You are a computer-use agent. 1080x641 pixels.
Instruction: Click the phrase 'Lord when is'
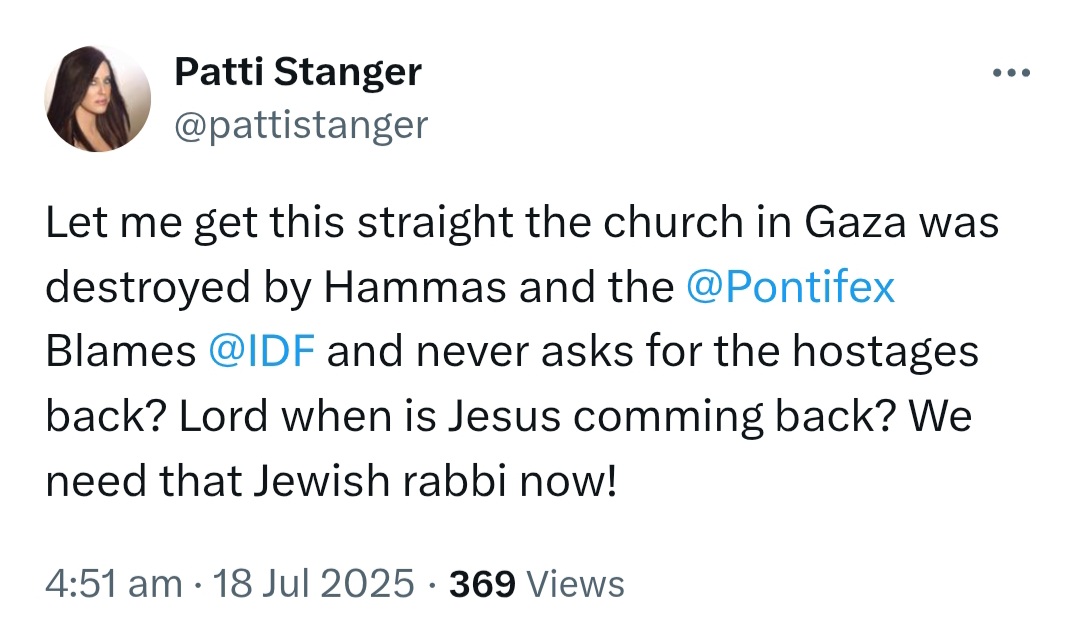[308, 416]
